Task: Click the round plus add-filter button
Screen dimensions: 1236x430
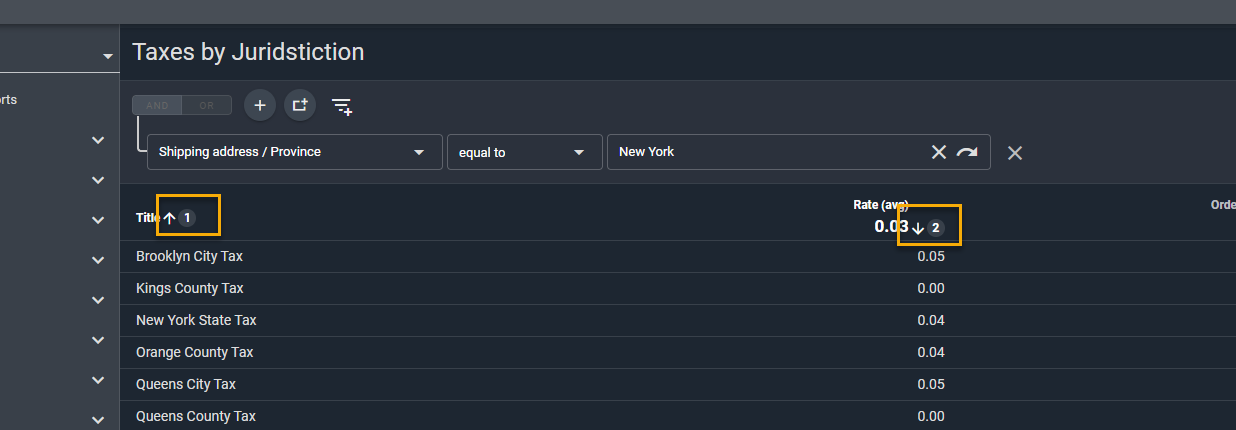Action: click(260, 105)
